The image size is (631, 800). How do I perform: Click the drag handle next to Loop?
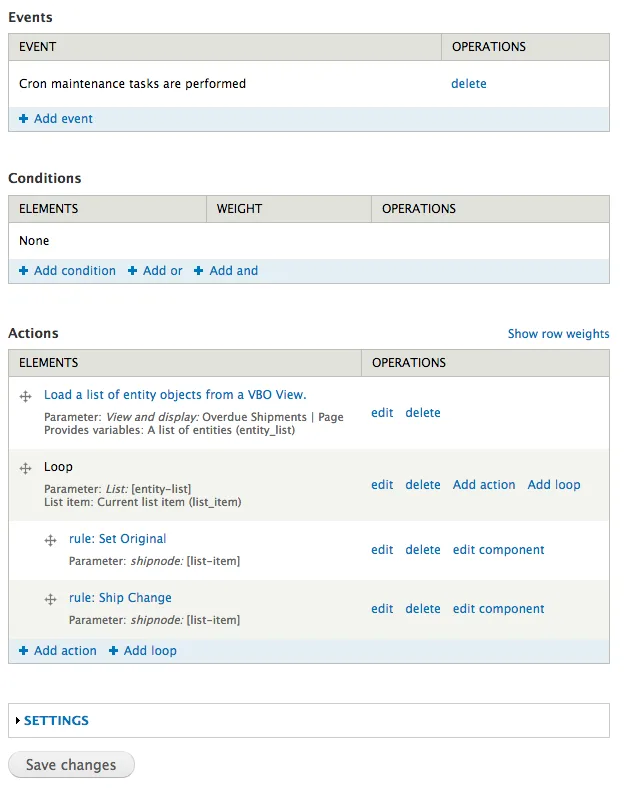click(x=26, y=468)
